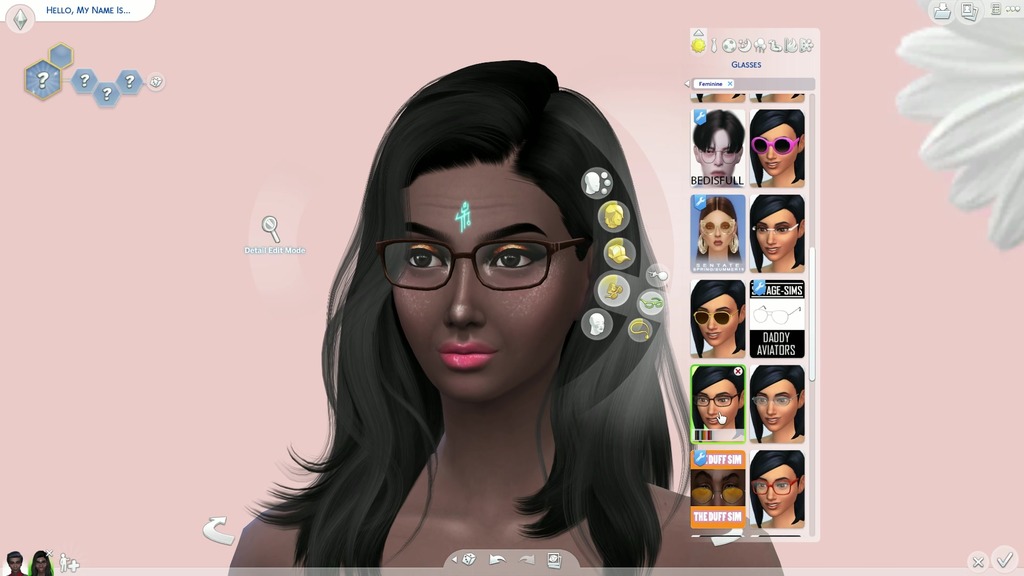Screen dimensions: 1024x576
Task: Pick the white half-rim glasses thumbnail
Action: coord(777,233)
